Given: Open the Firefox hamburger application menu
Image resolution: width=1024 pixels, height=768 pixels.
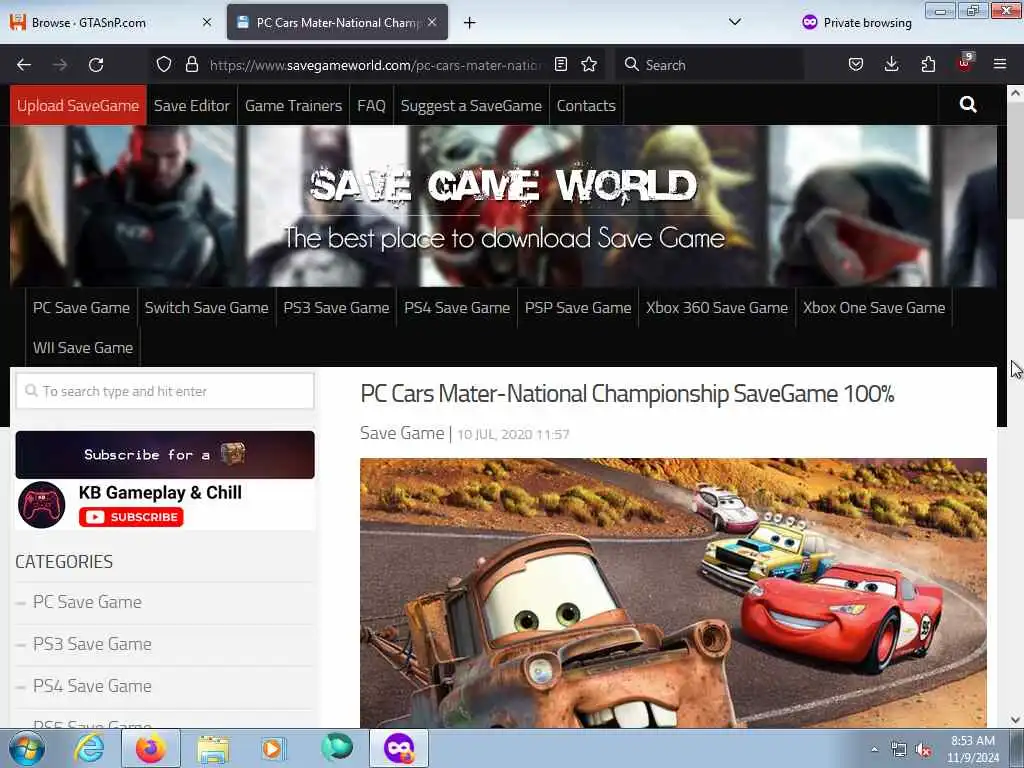Looking at the screenshot, I should coord(1000,65).
